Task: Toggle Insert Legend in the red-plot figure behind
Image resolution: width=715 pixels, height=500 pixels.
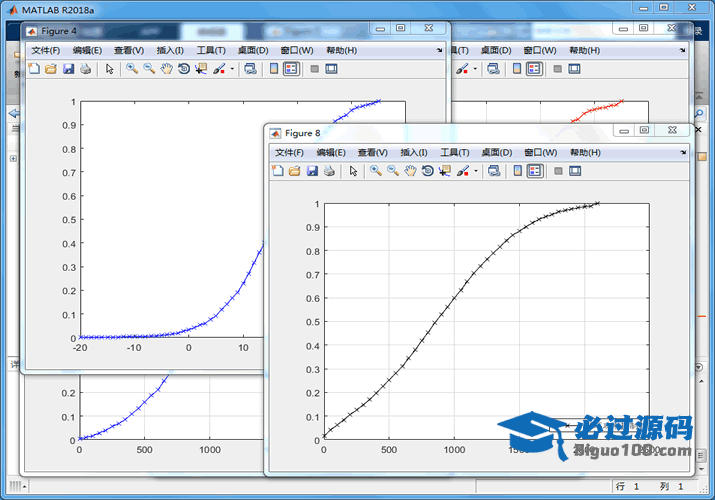Action: click(534, 69)
